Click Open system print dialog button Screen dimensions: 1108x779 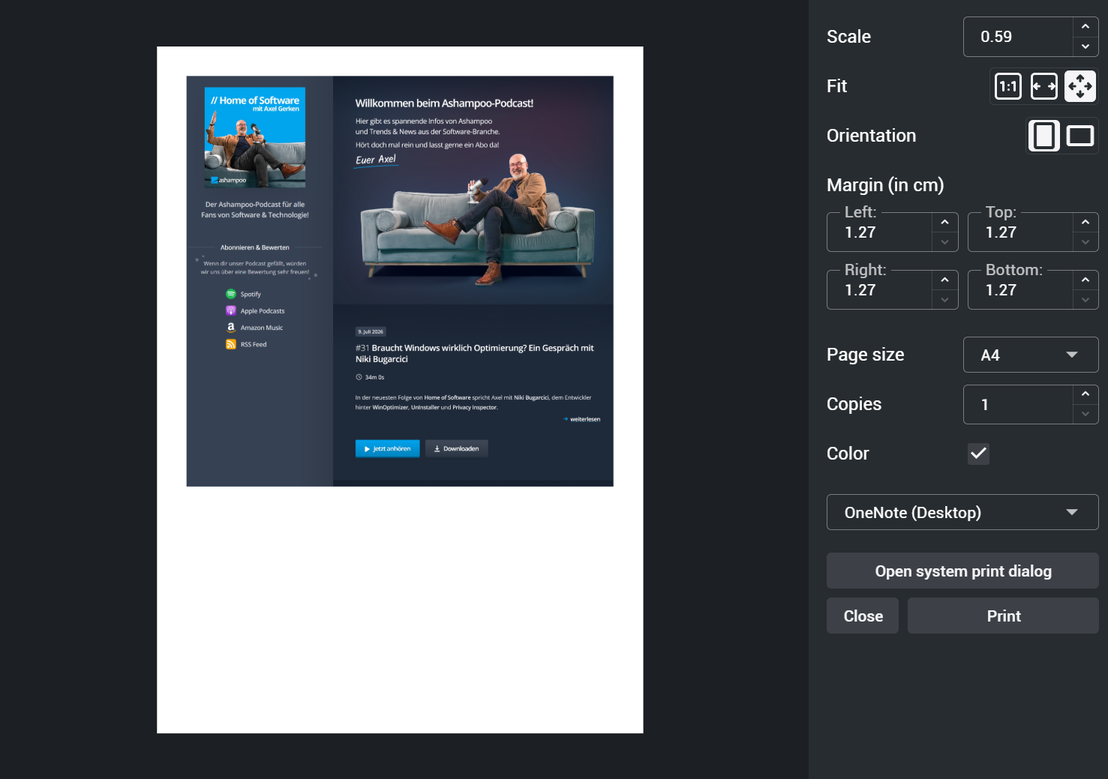coord(962,571)
